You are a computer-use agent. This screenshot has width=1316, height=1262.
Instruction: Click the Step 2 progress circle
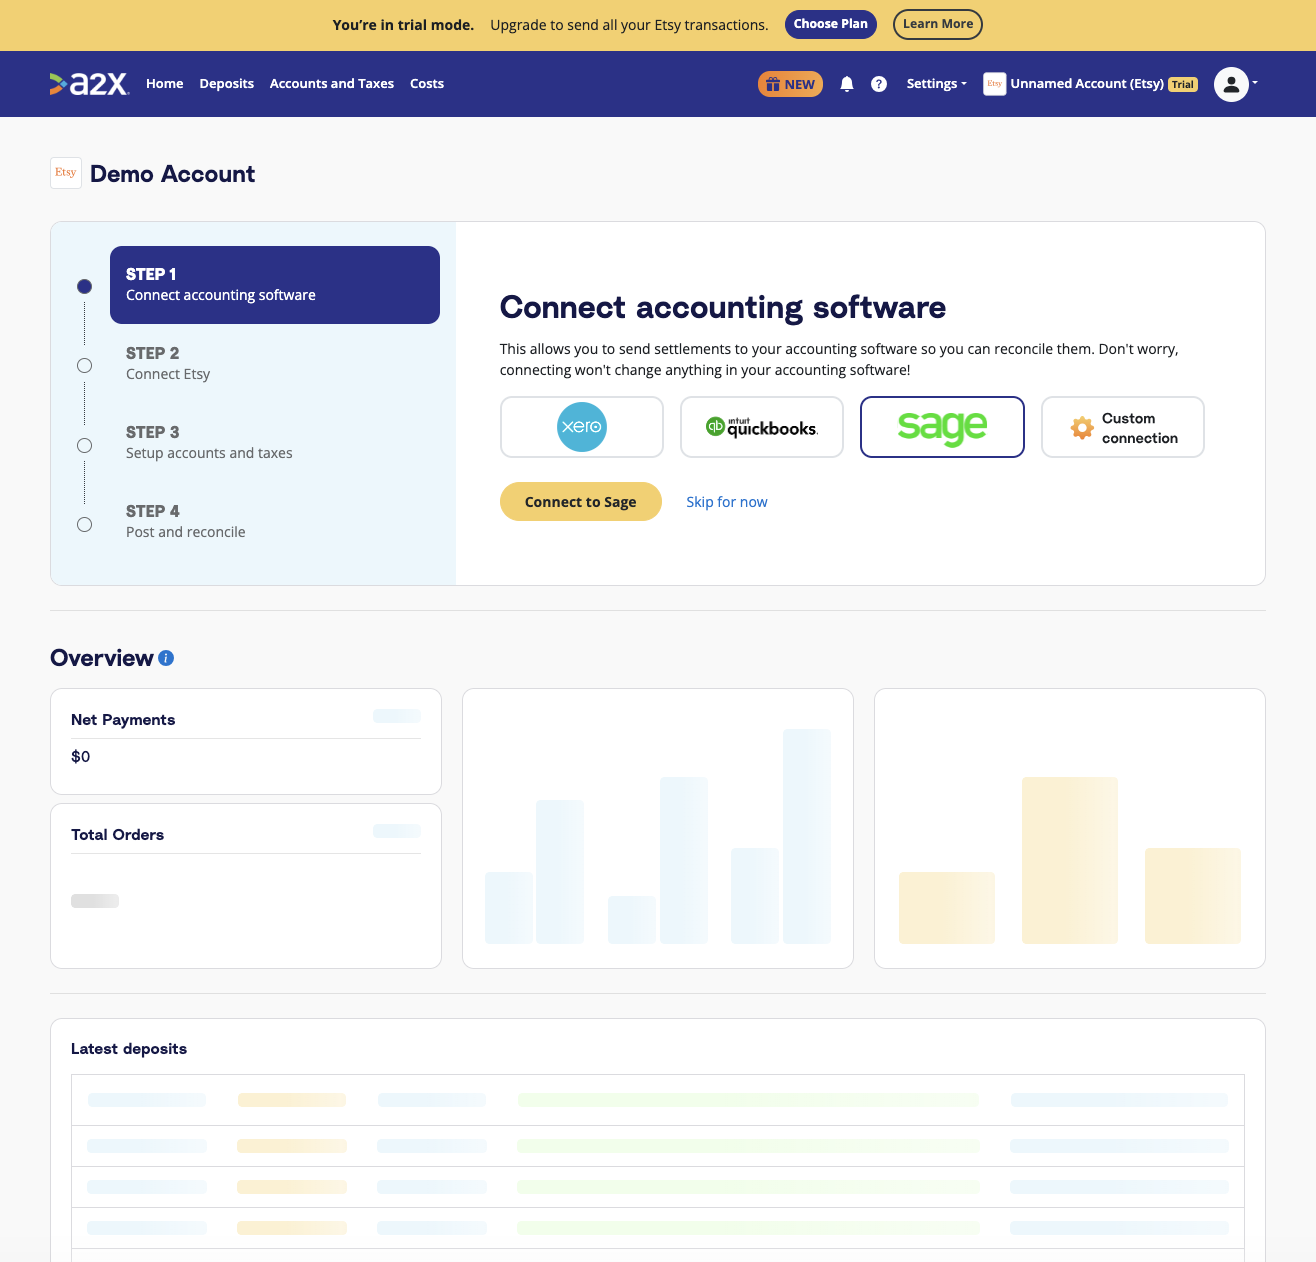coord(85,366)
